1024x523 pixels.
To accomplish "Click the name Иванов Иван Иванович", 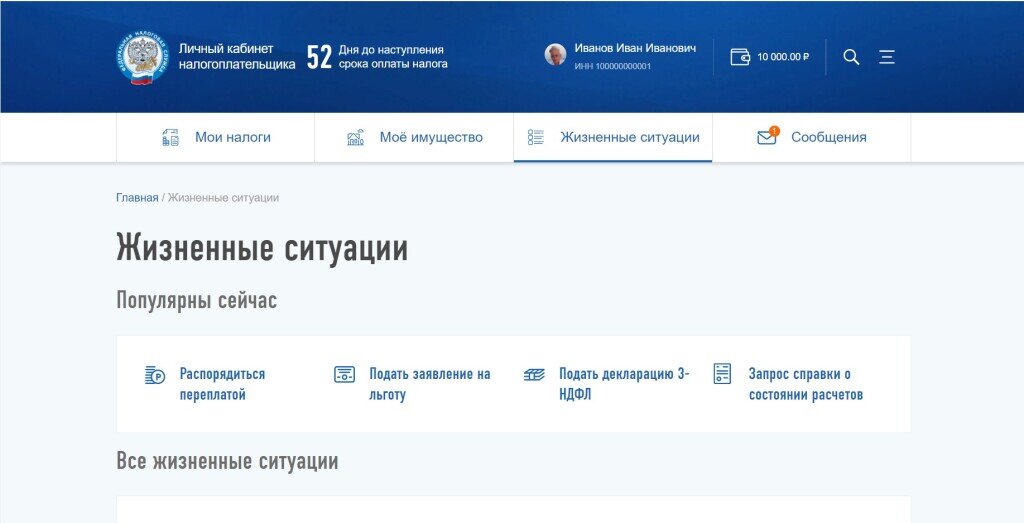I will click(x=635, y=48).
